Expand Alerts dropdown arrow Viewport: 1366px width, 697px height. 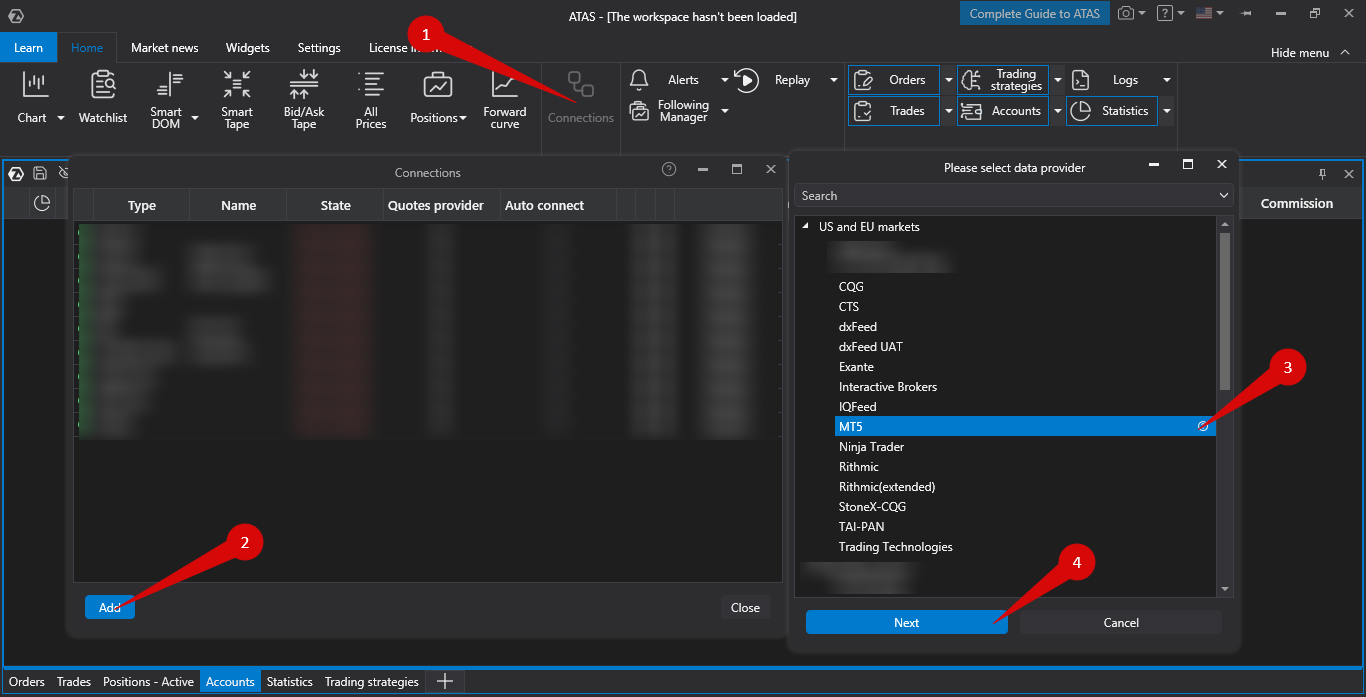point(725,80)
